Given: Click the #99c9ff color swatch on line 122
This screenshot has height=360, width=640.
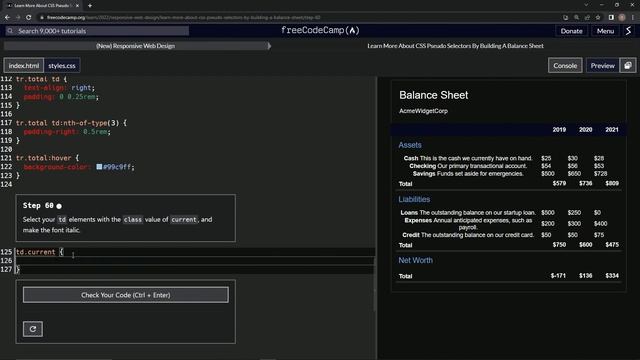Looking at the screenshot, I should 99,167.
